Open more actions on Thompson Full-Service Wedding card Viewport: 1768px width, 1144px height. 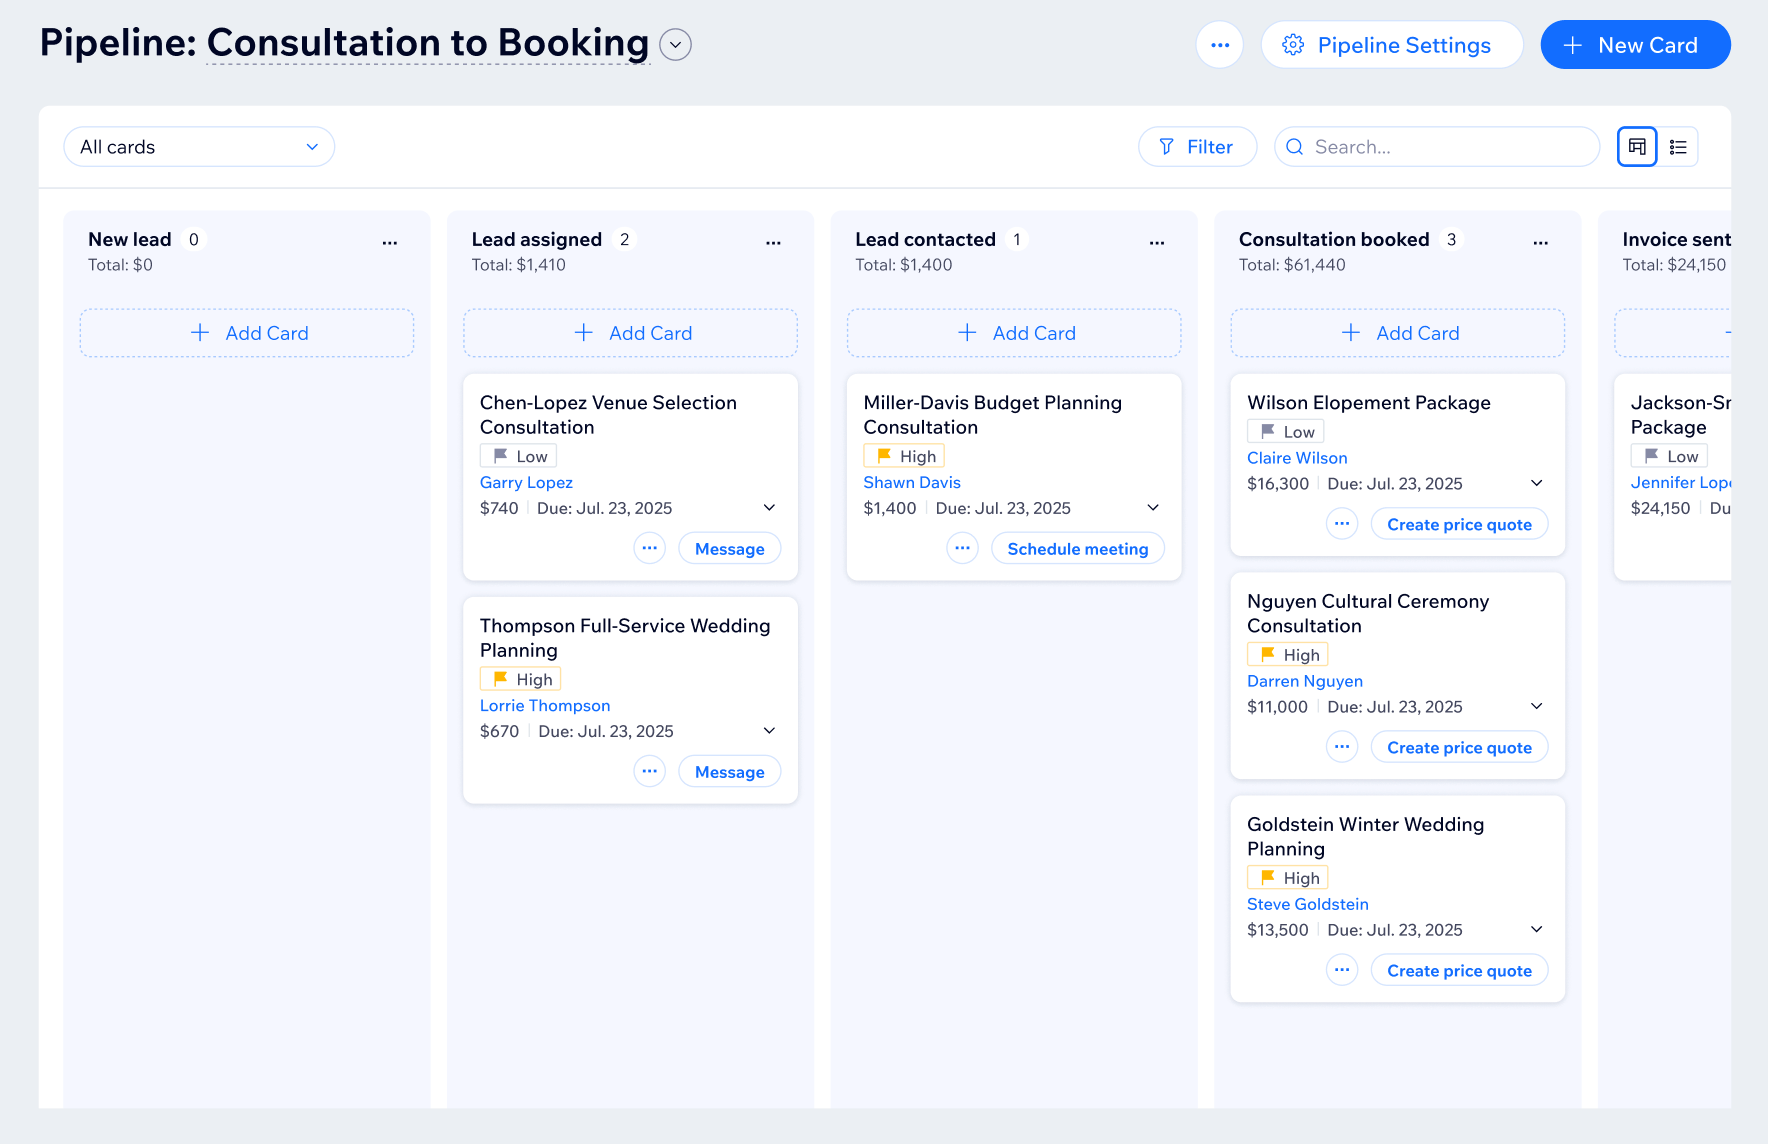coord(649,771)
